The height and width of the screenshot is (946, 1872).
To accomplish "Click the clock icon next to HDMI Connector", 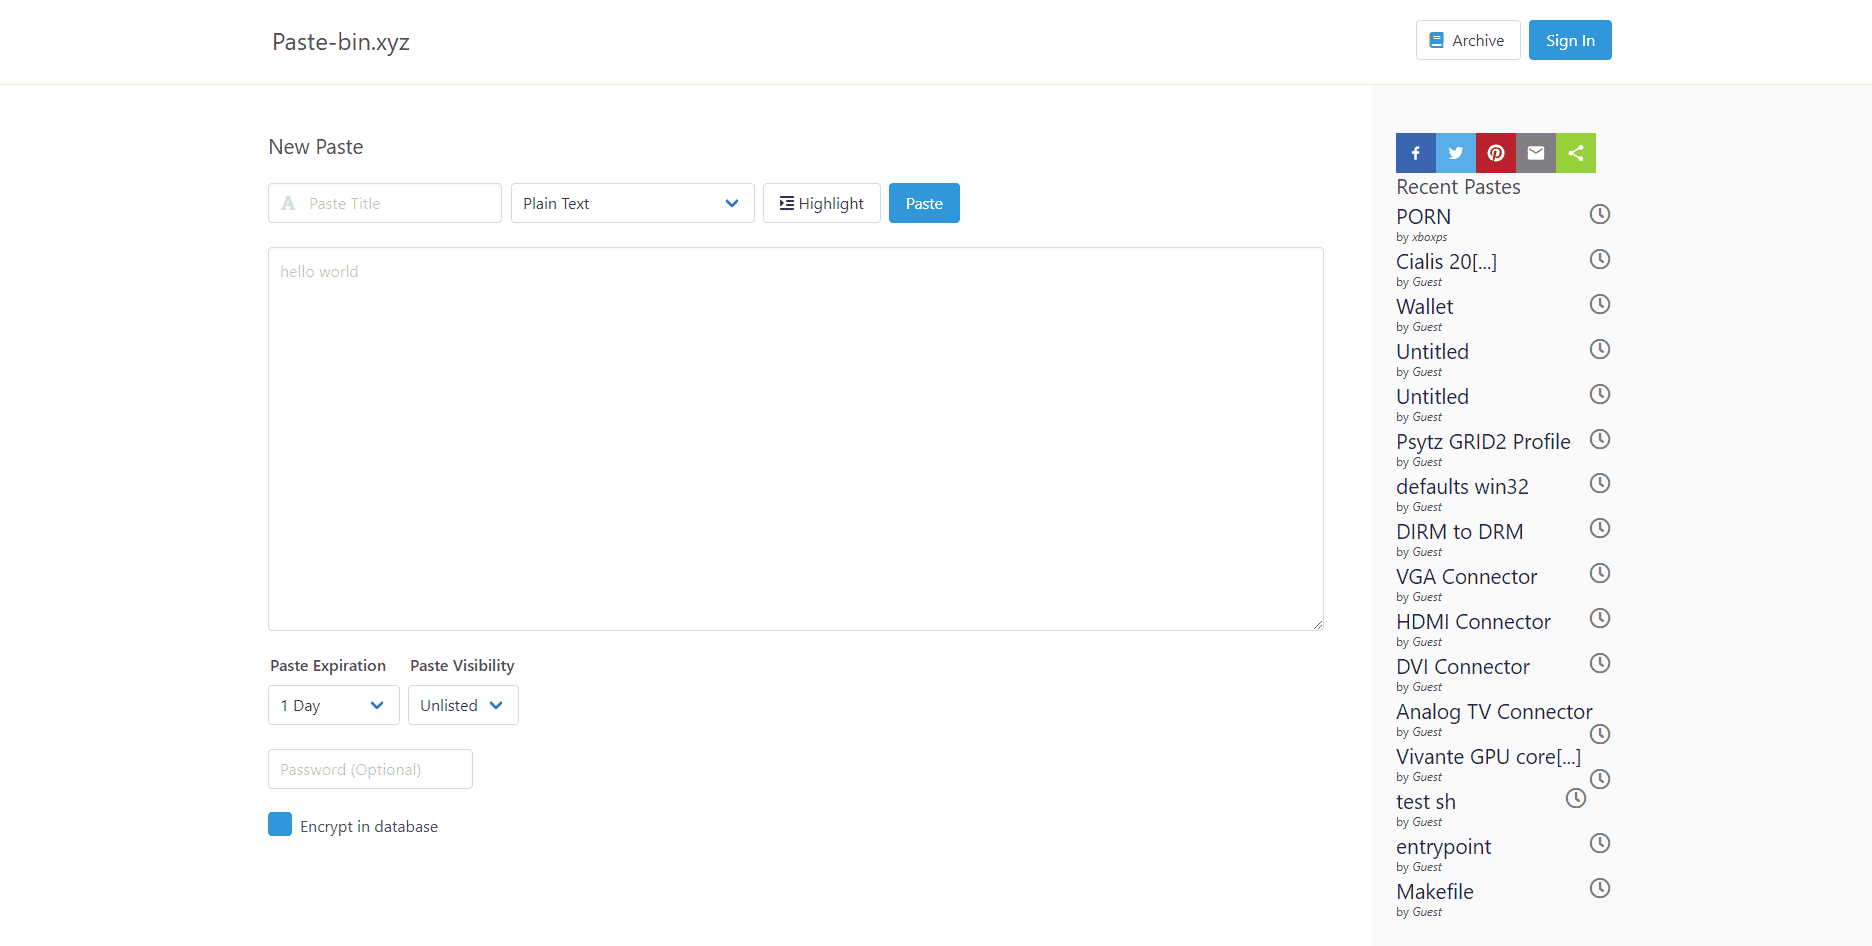I will click(x=1600, y=618).
